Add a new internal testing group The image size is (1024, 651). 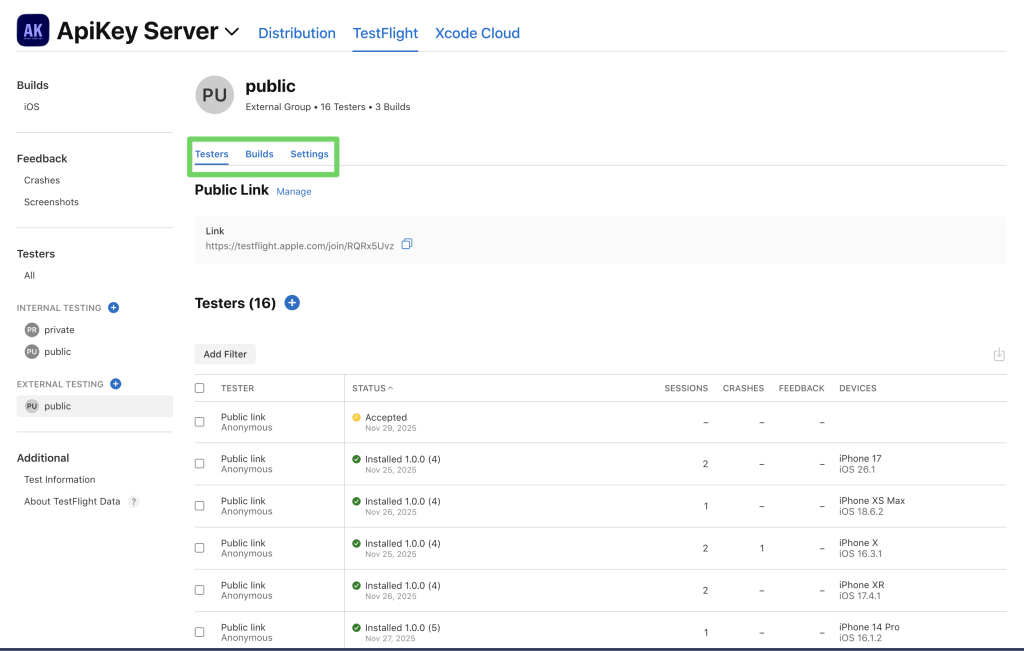pos(113,308)
